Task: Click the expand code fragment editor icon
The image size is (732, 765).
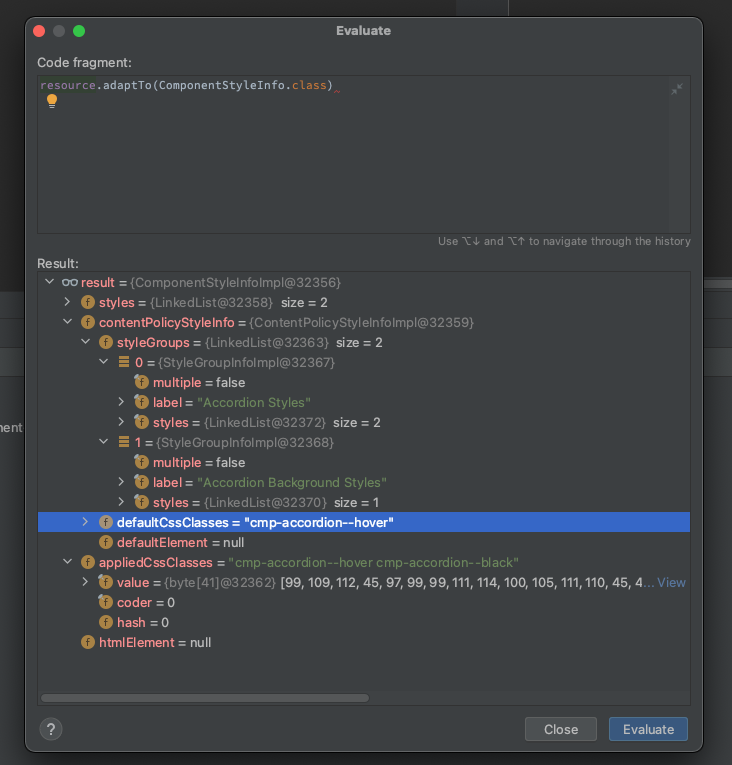Action: (677, 89)
